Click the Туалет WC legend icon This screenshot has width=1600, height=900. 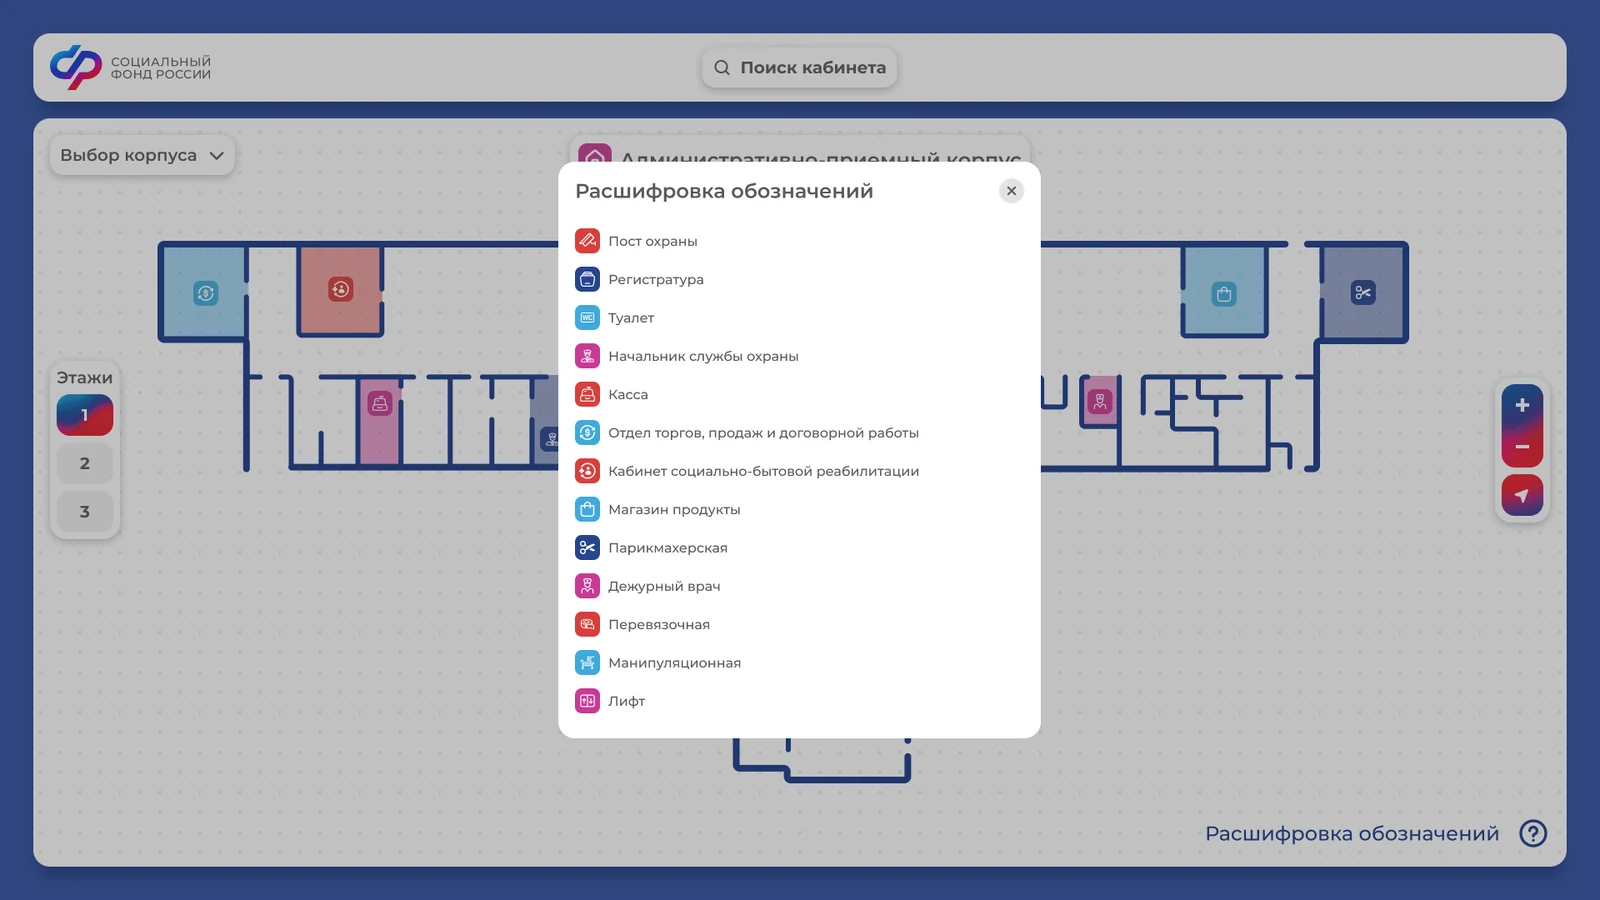[x=587, y=318]
